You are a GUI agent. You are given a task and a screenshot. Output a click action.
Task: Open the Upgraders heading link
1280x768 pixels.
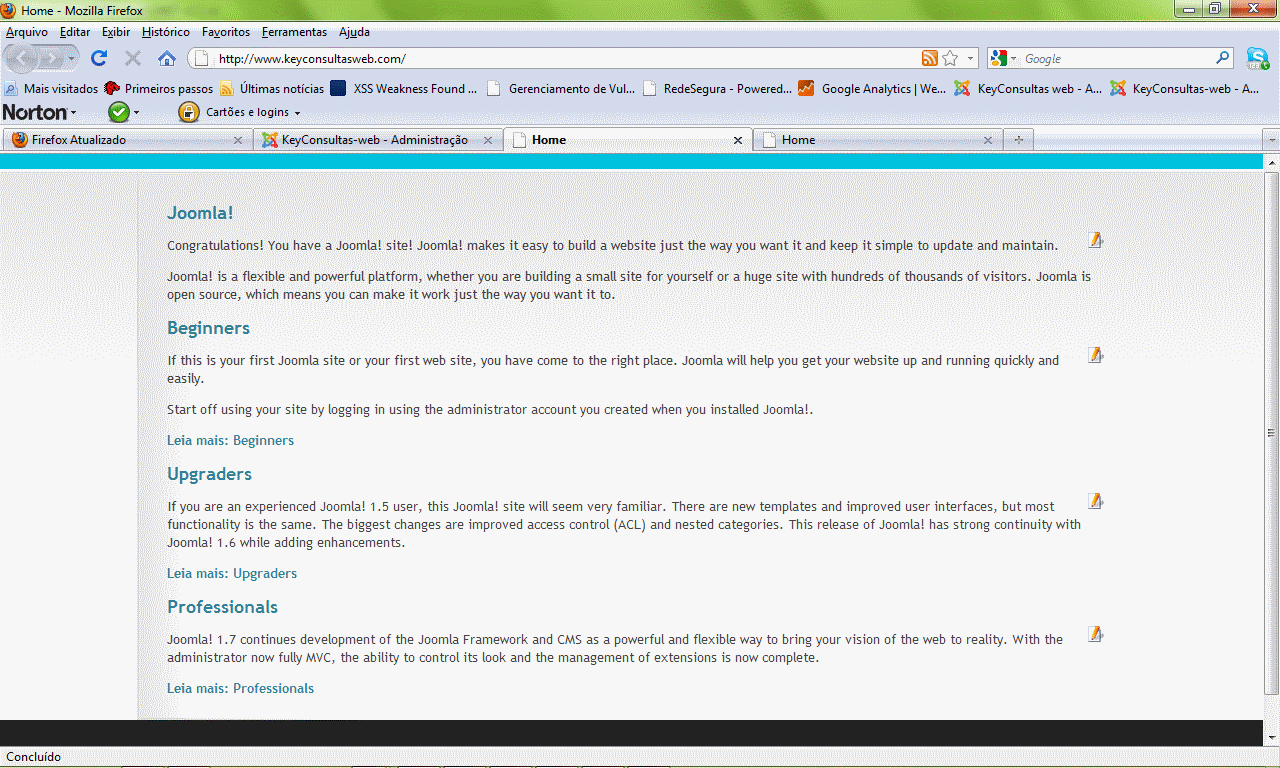click(209, 474)
